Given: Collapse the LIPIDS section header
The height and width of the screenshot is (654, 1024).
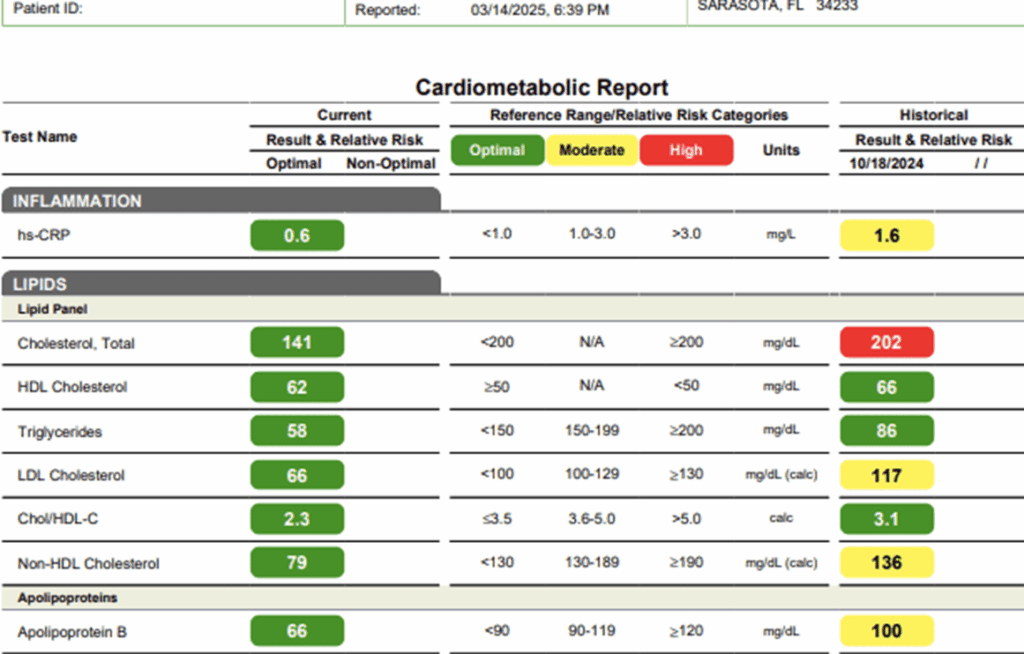Looking at the screenshot, I should (120, 284).
